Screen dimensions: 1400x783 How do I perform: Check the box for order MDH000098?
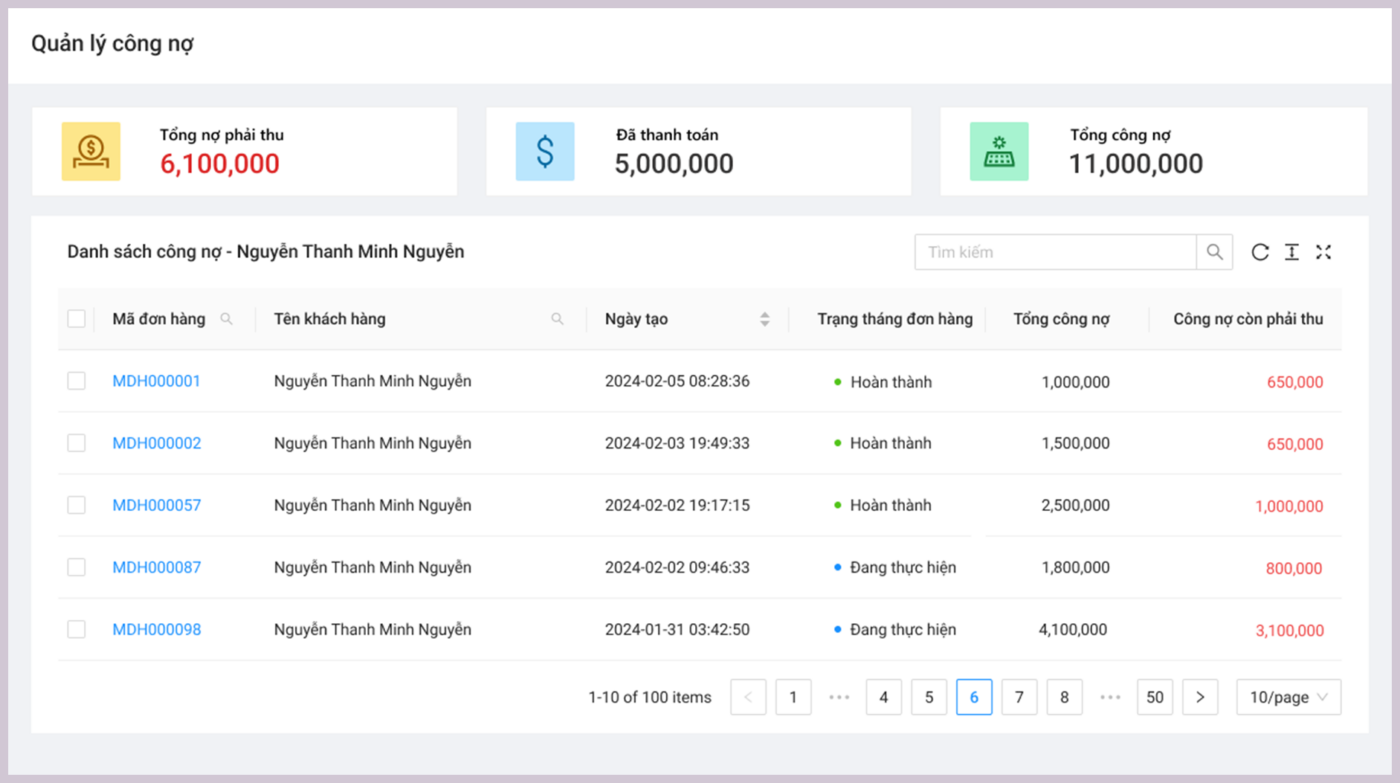(x=76, y=629)
